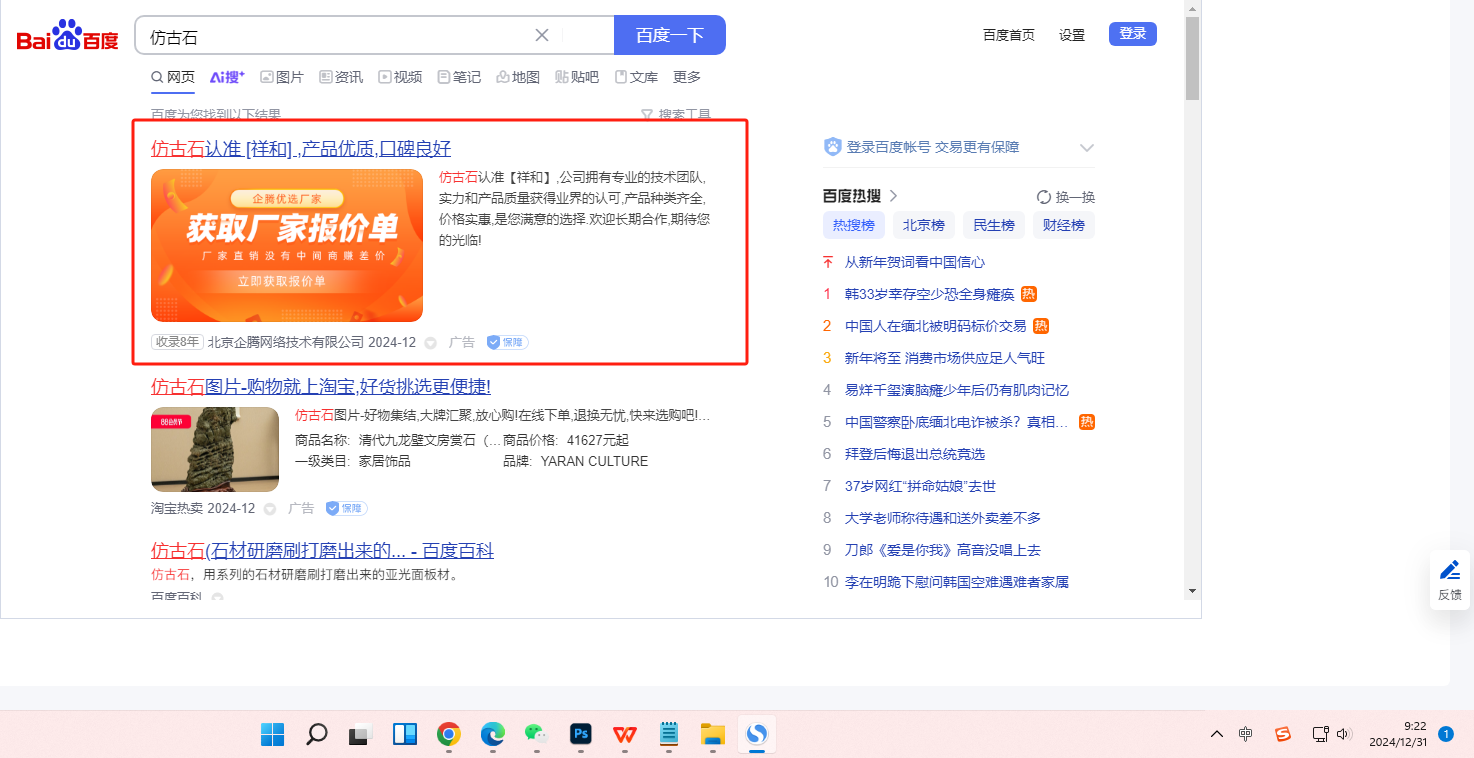Select the 北京榜 hot search tab
This screenshot has width=1474, height=758.
click(923, 225)
